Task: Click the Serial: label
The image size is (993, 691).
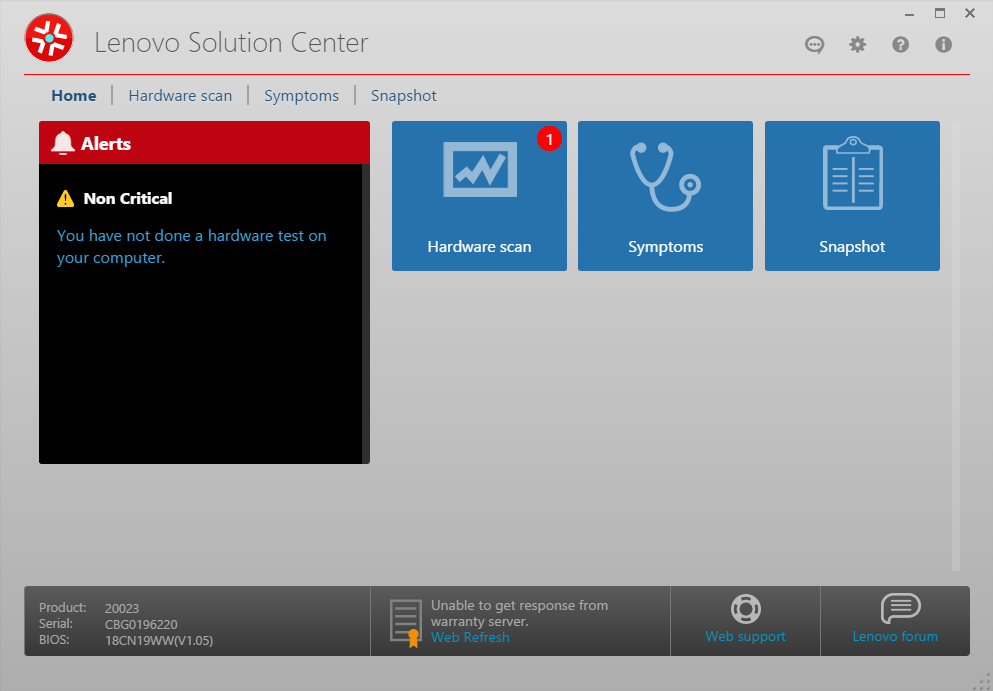Action: coord(56,624)
